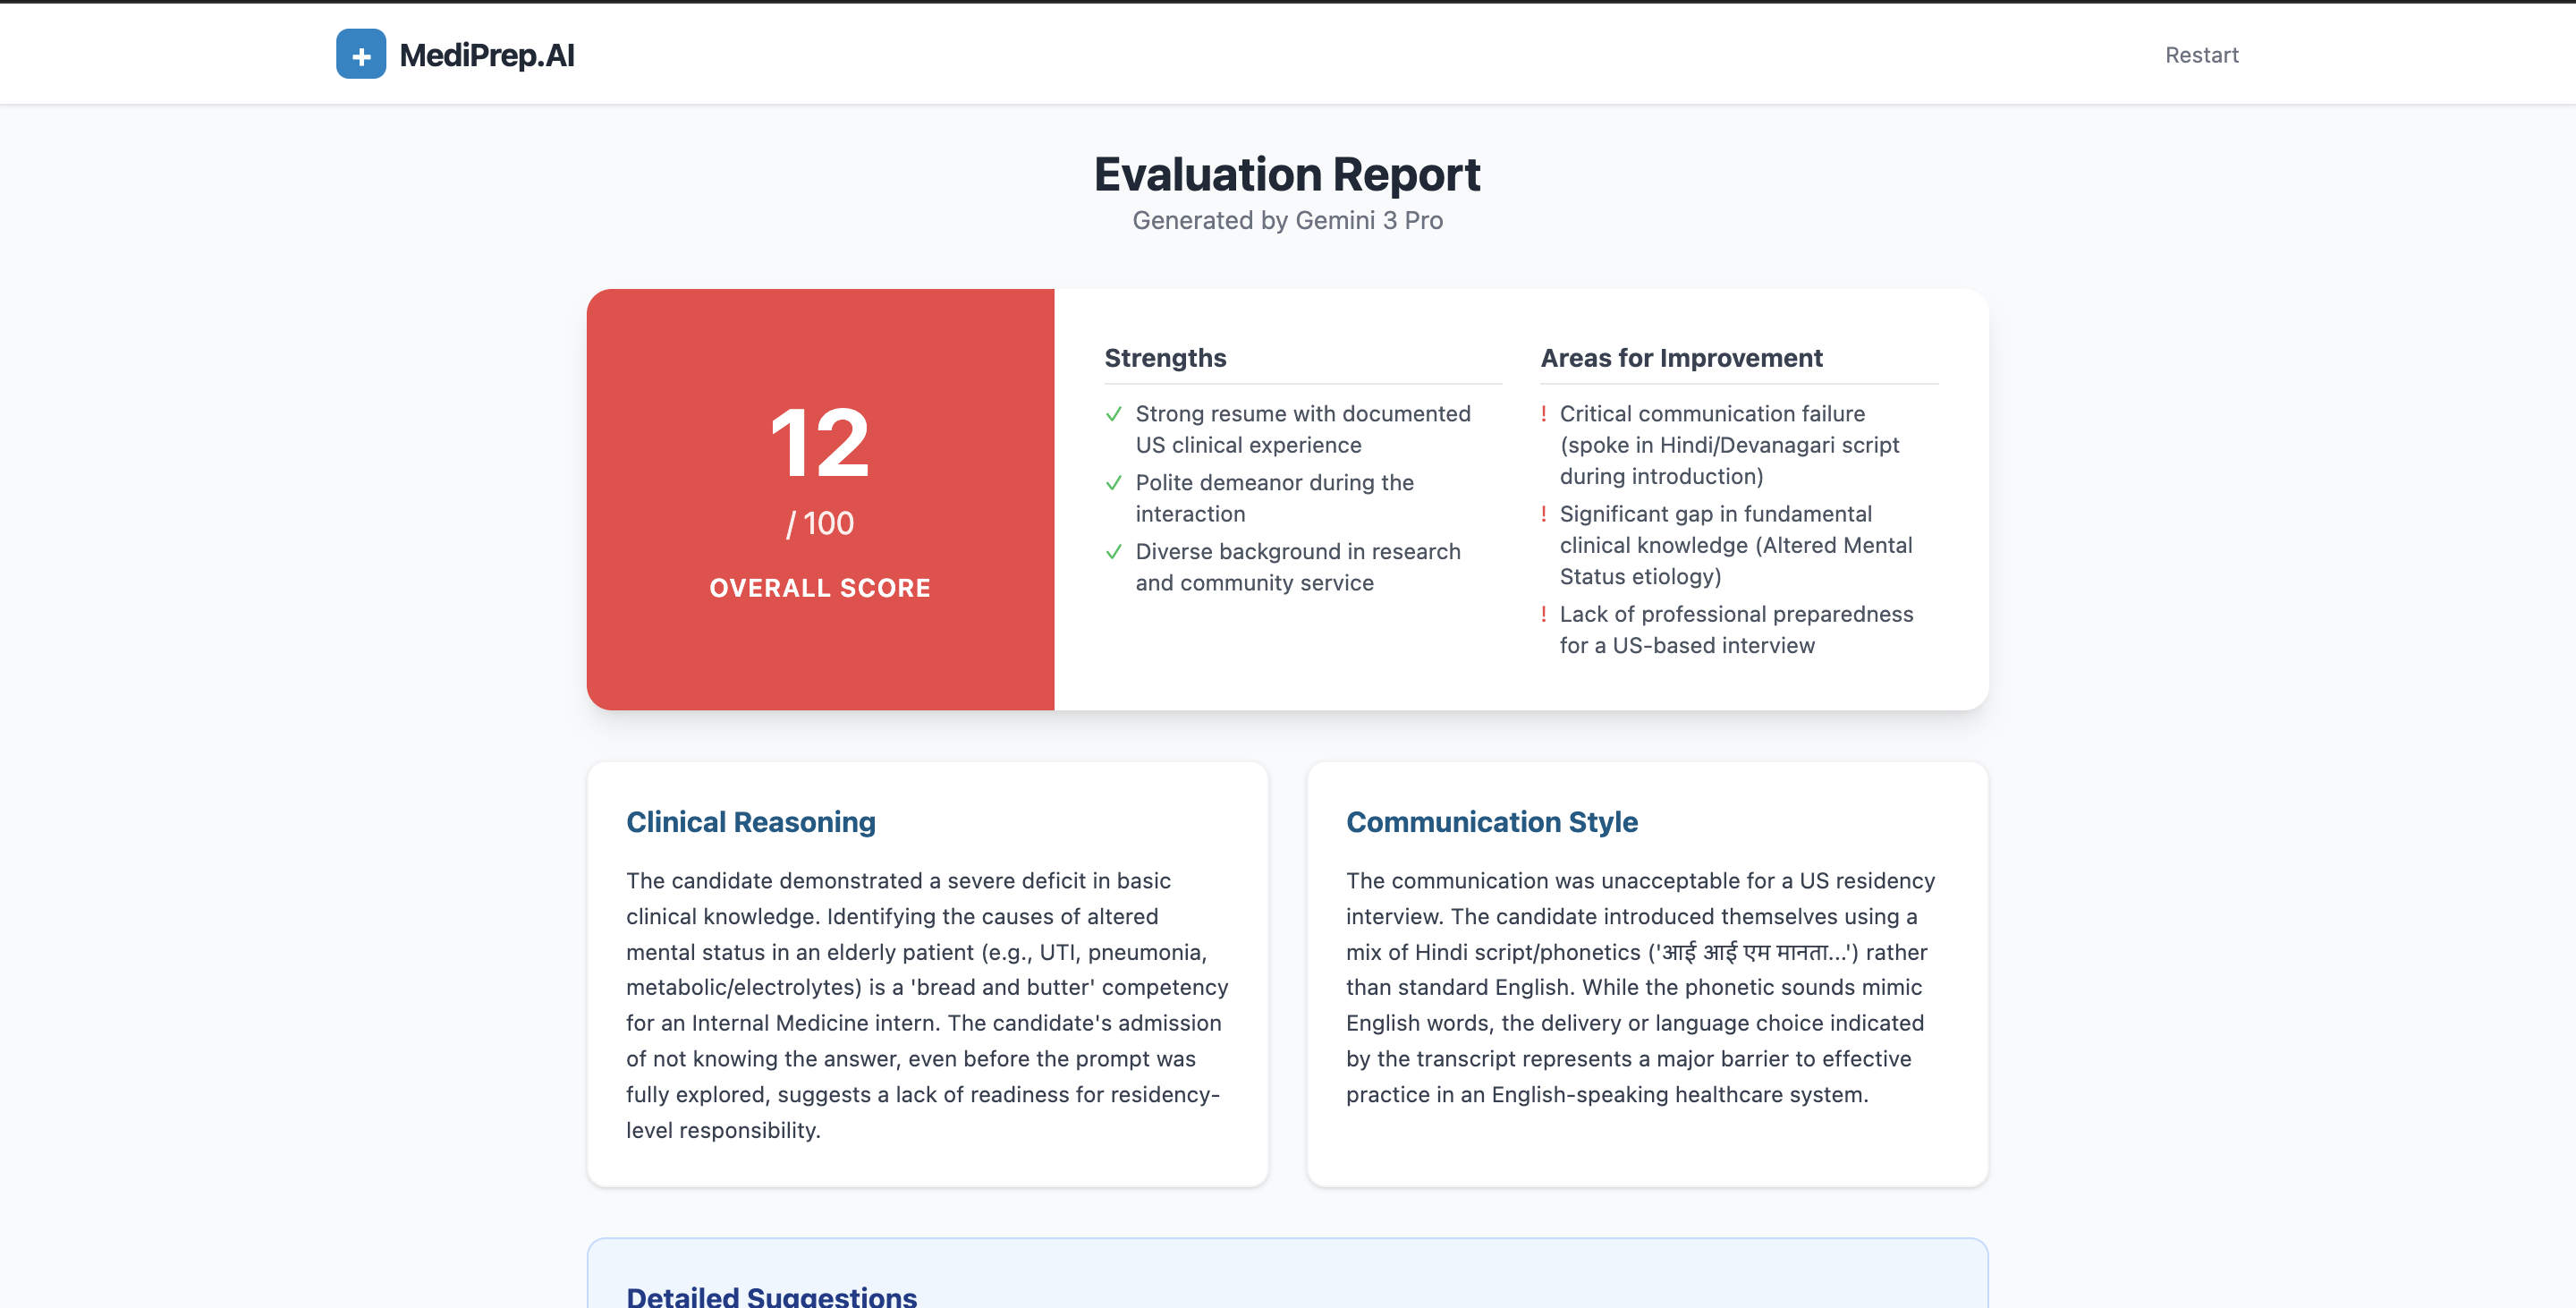This screenshot has width=2576, height=1308.
Task: Click the Detailed Suggestions section heading
Action: [x=771, y=1296]
